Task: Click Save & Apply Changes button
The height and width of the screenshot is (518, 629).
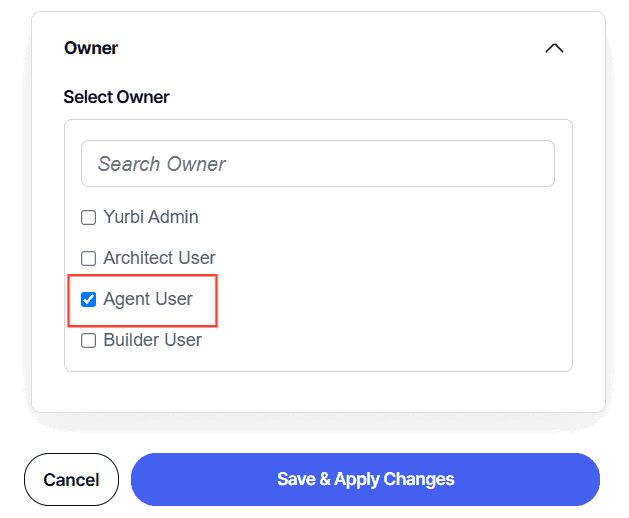Action: point(365,479)
